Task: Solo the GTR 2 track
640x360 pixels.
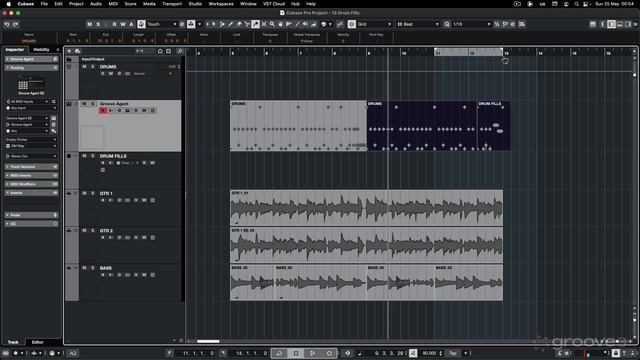Action: click(x=93, y=231)
